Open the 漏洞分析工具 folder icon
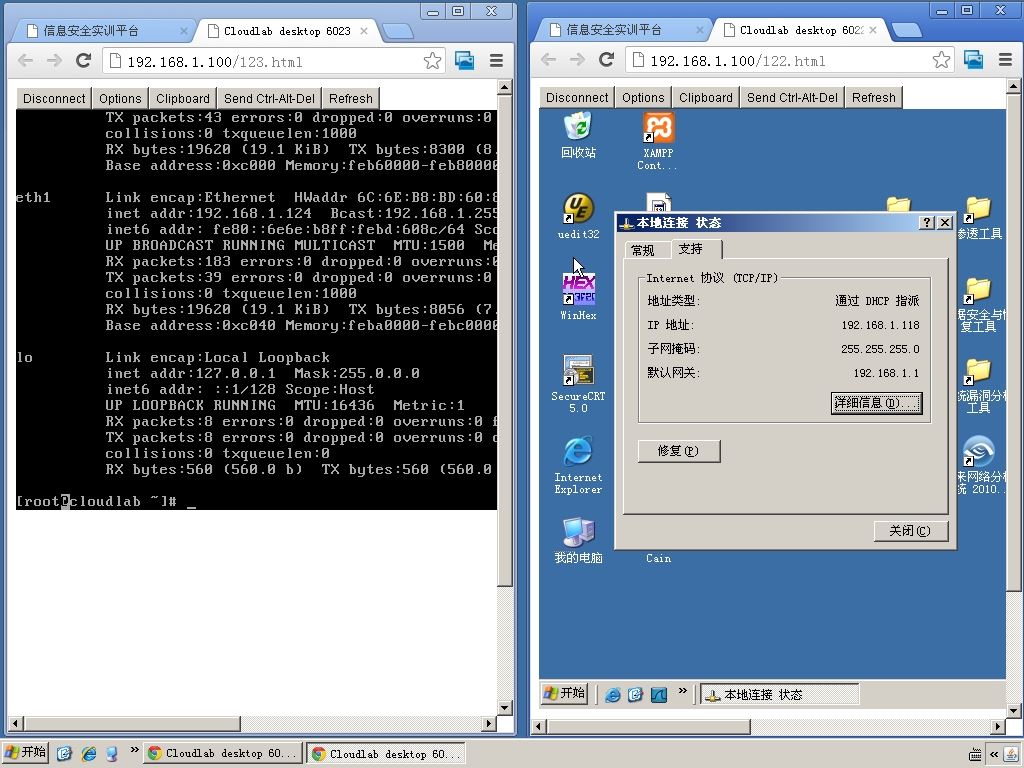 click(x=979, y=385)
